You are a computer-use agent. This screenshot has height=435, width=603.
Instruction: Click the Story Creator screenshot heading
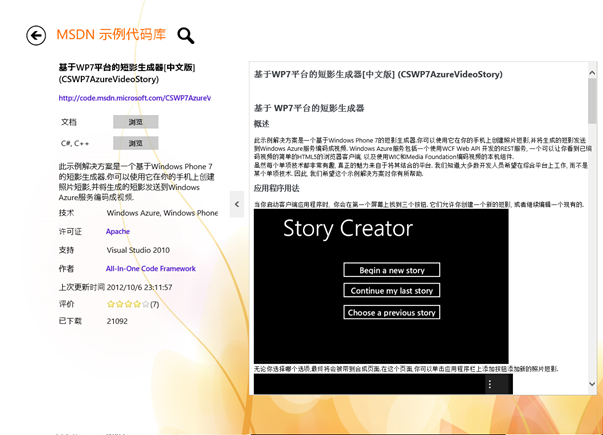click(x=347, y=229)
